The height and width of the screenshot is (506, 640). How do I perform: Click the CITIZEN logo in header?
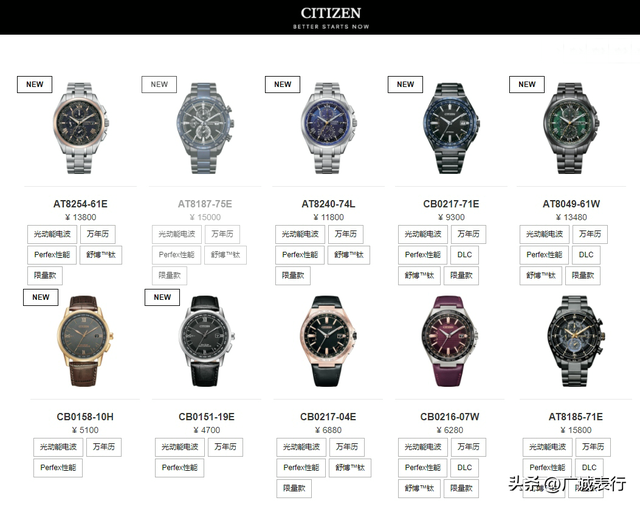331,18
